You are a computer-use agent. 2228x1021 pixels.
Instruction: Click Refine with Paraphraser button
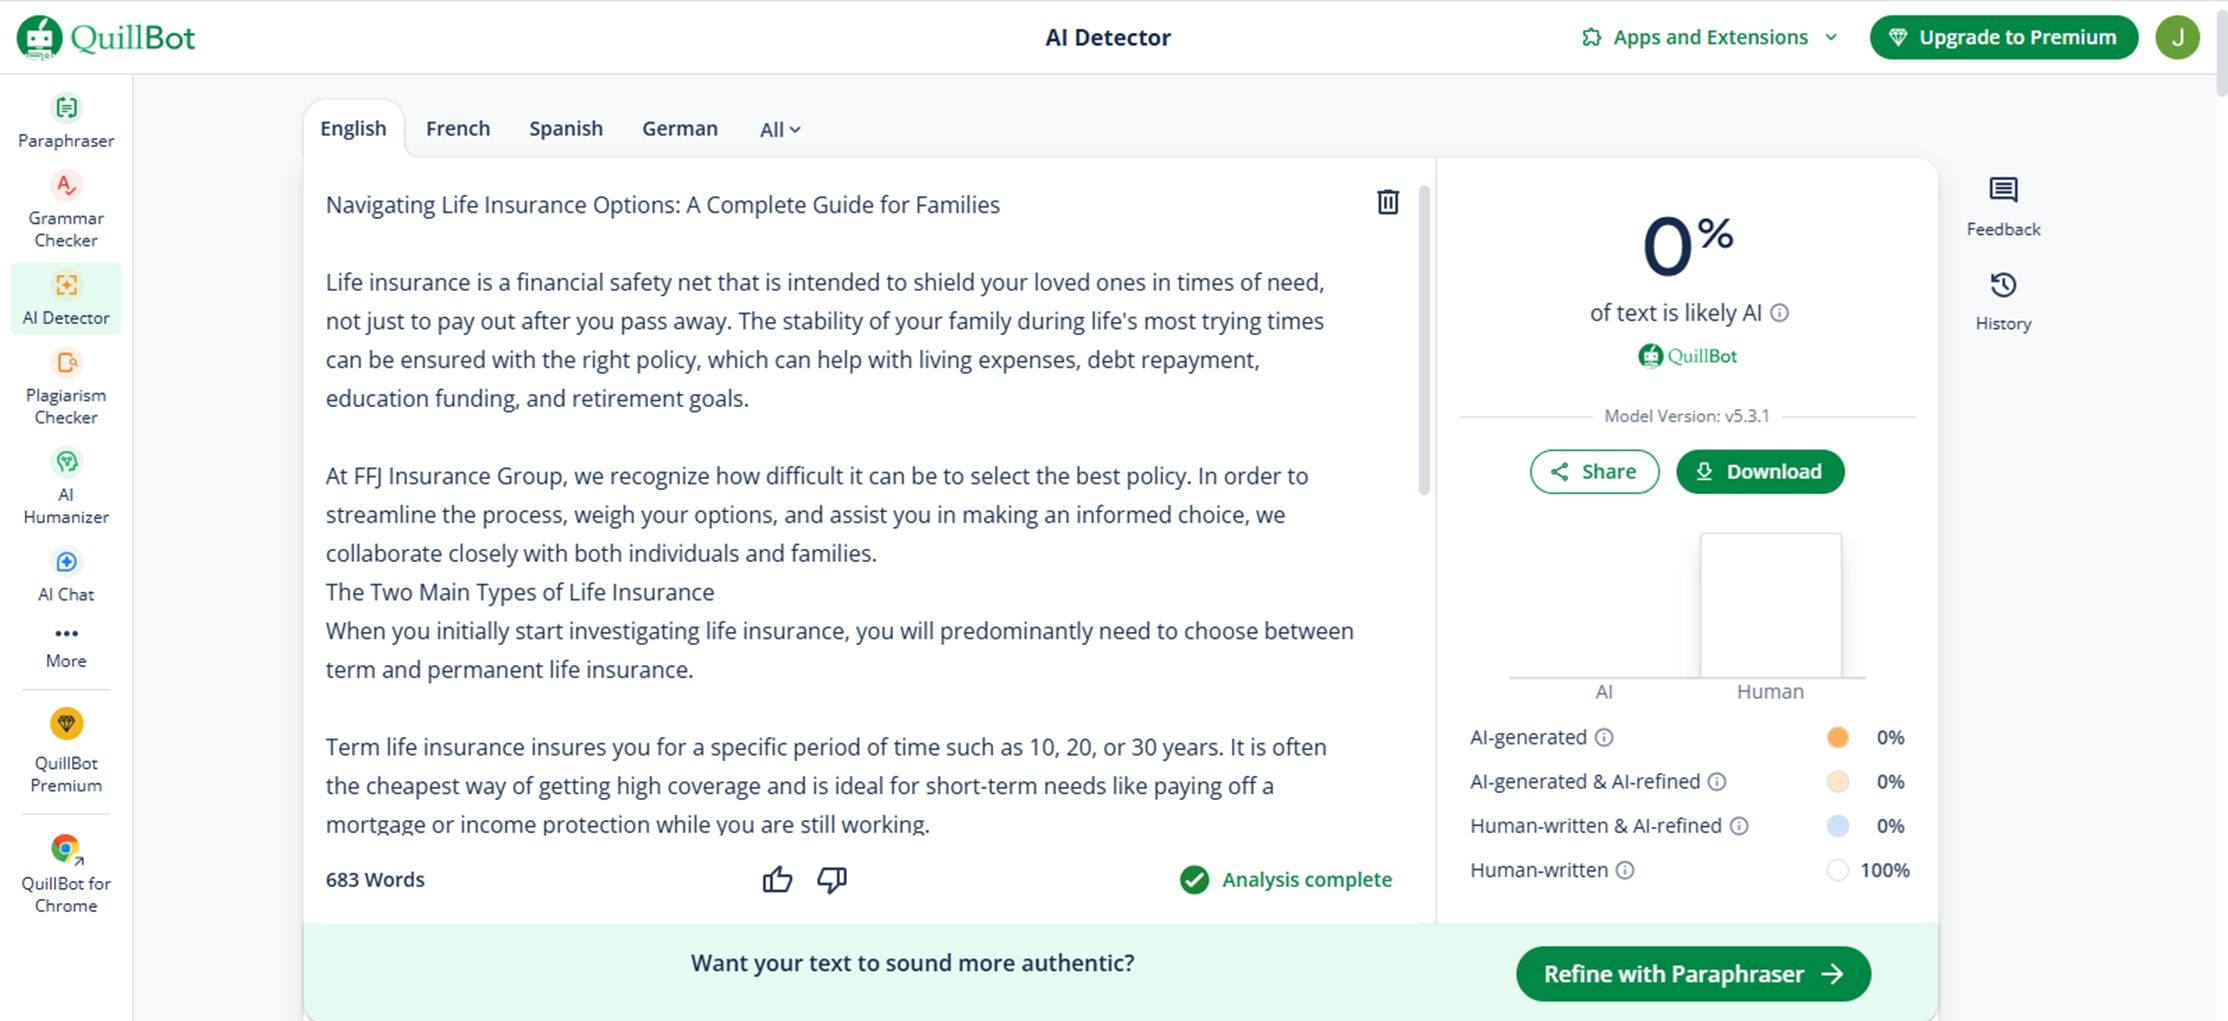[x=1693, y=974]
